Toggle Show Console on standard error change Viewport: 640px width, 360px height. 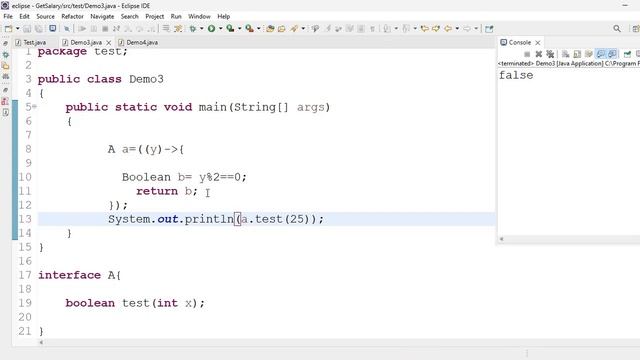612,54
